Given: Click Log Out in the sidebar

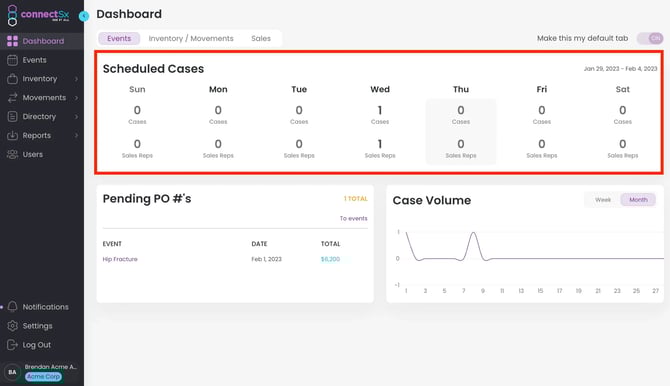Looking at the screenshot, I should [42, 345].
